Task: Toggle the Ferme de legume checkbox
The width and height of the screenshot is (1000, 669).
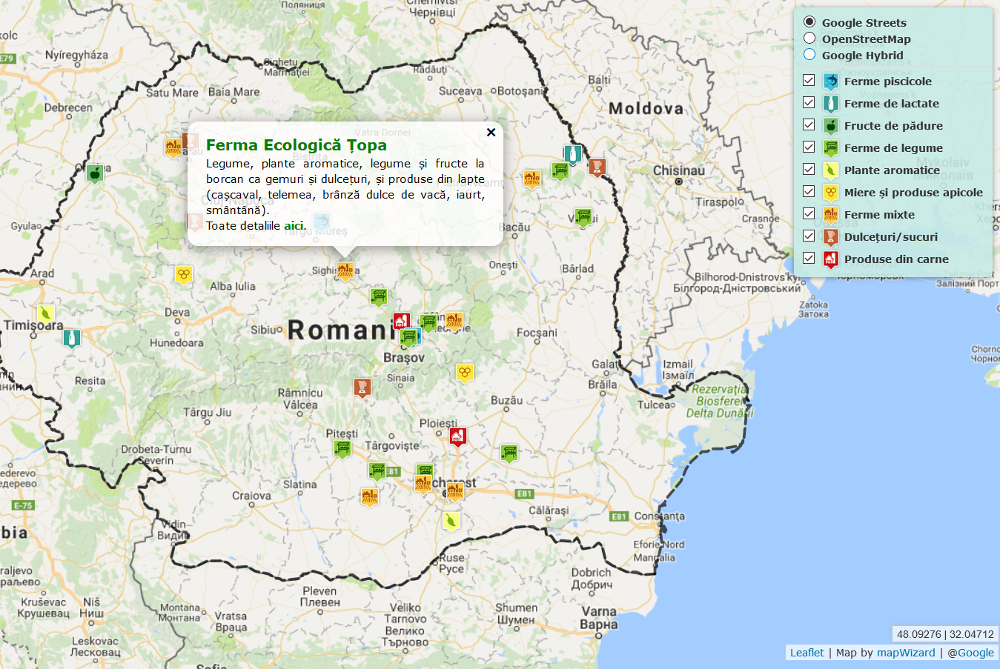Action: (x=809, y=147)
